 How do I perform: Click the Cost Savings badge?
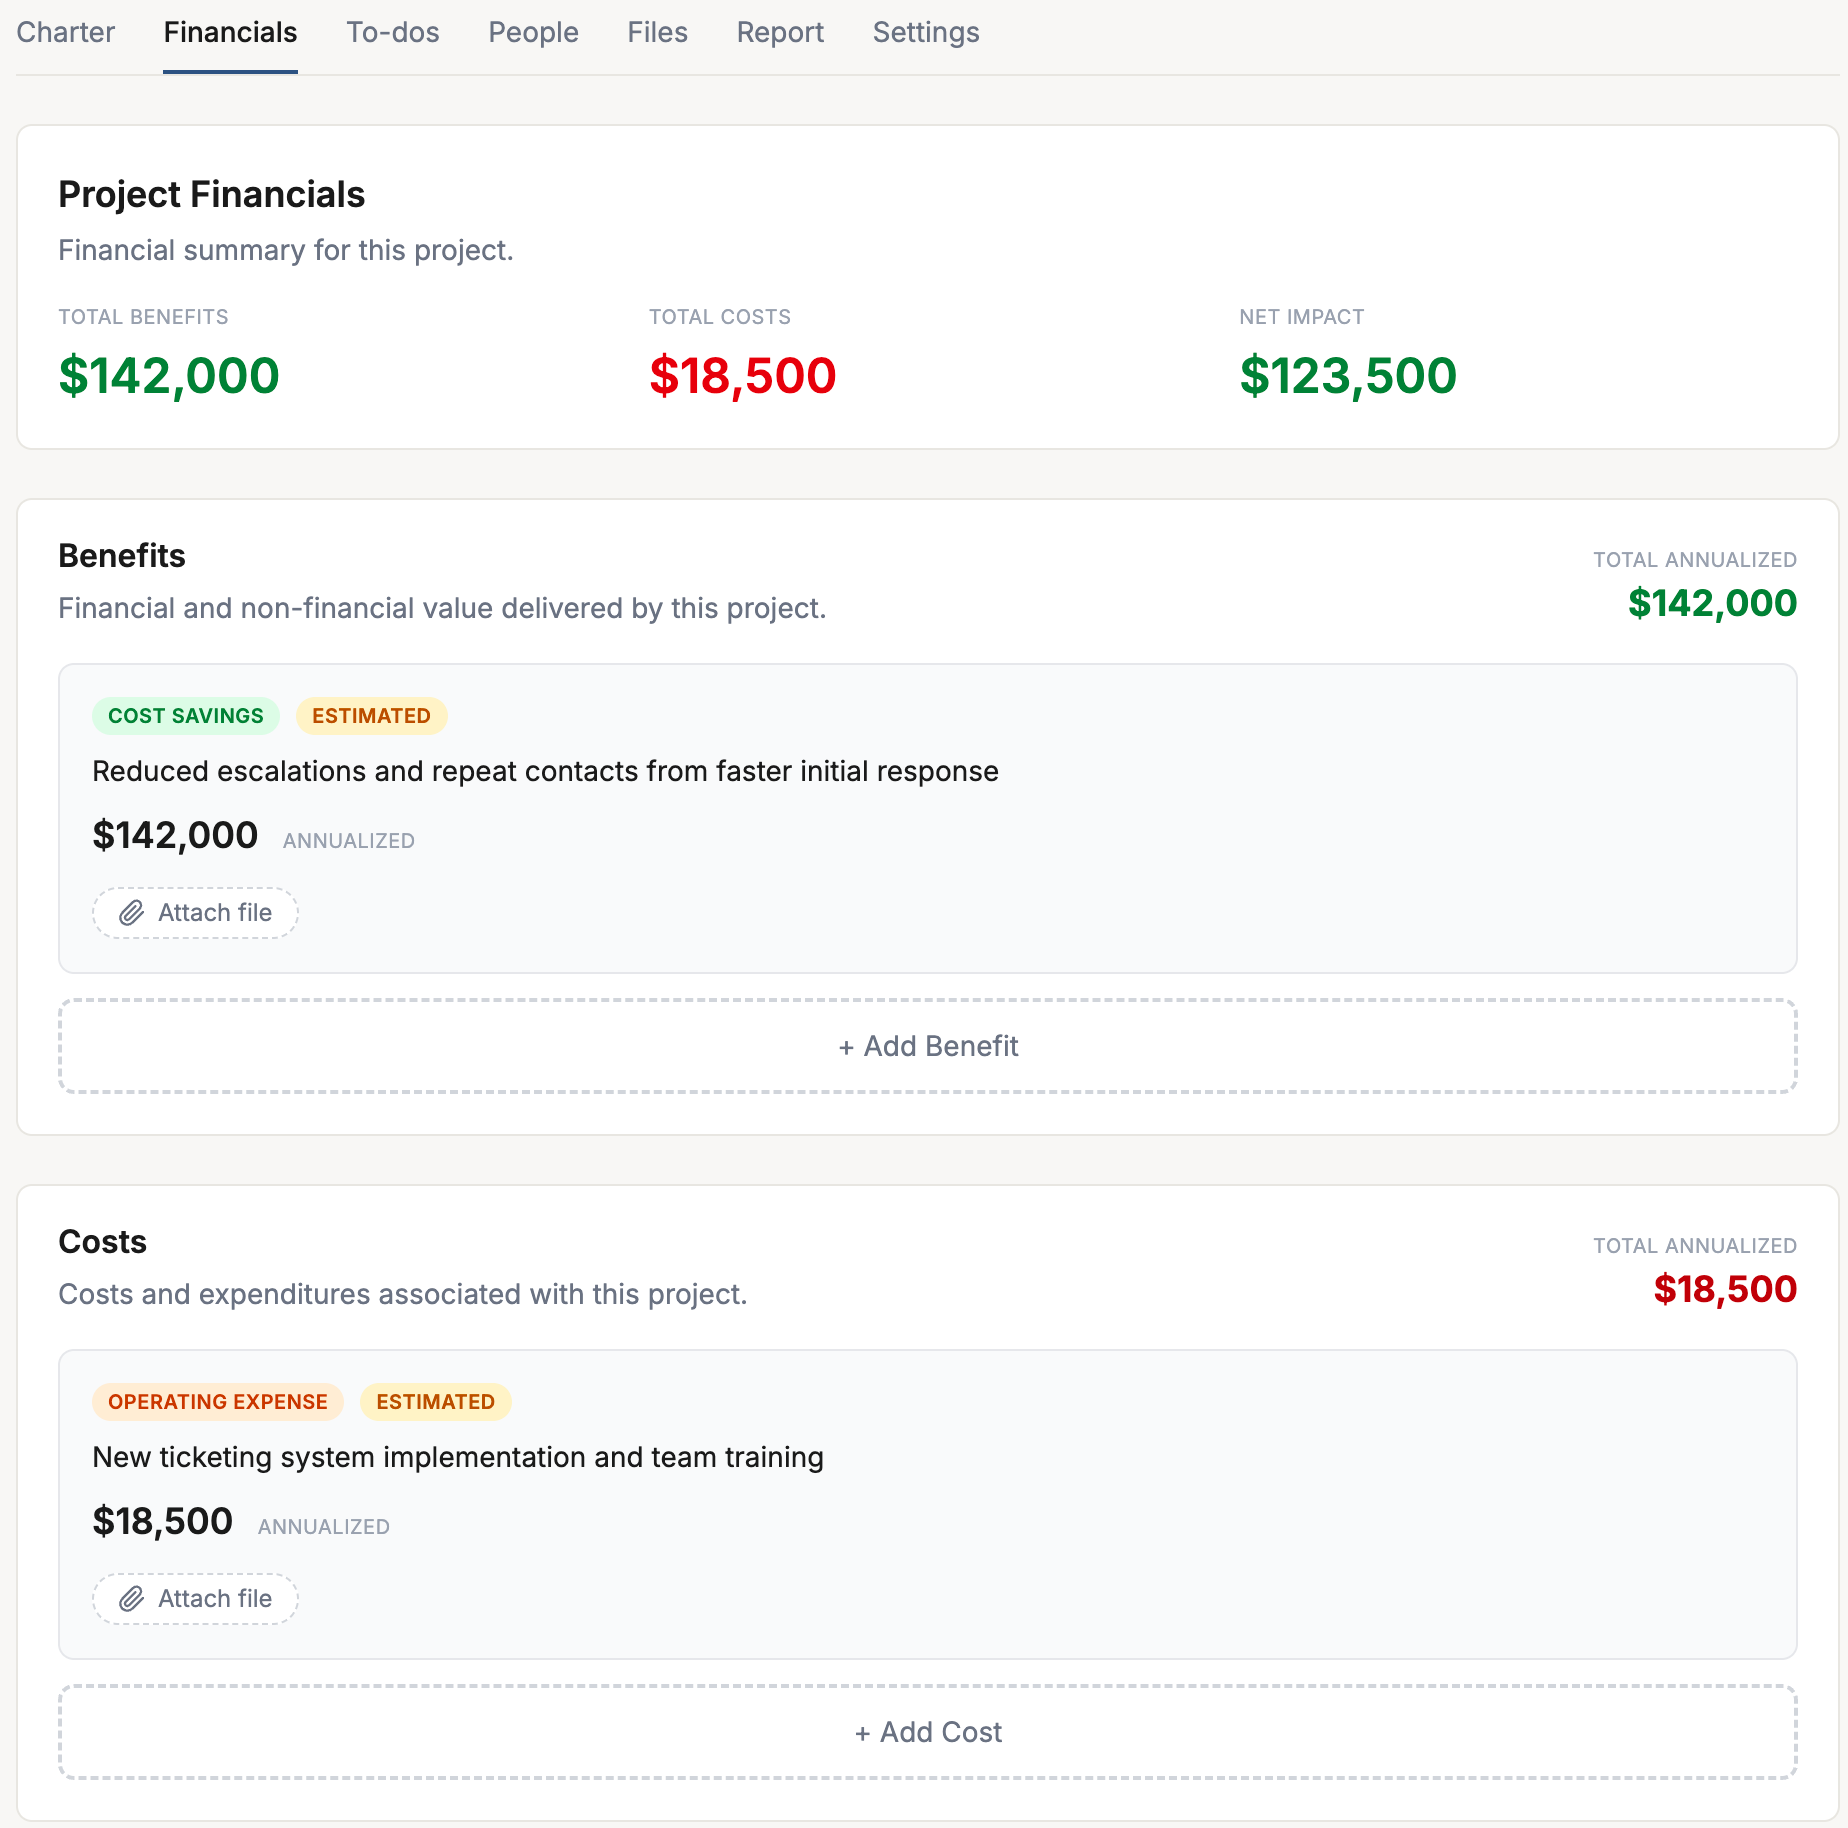click(186, 716)
